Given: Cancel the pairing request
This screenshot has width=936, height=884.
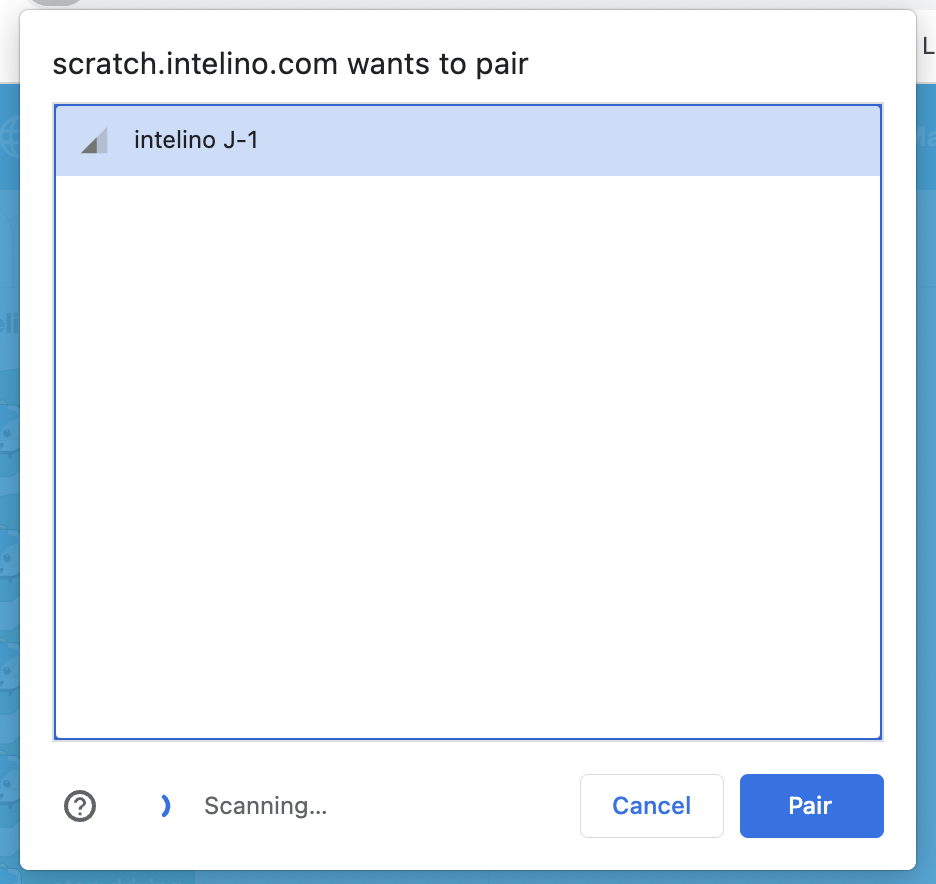Looking at the screenshot, I should pyautogui.click(x=651, y=806).
